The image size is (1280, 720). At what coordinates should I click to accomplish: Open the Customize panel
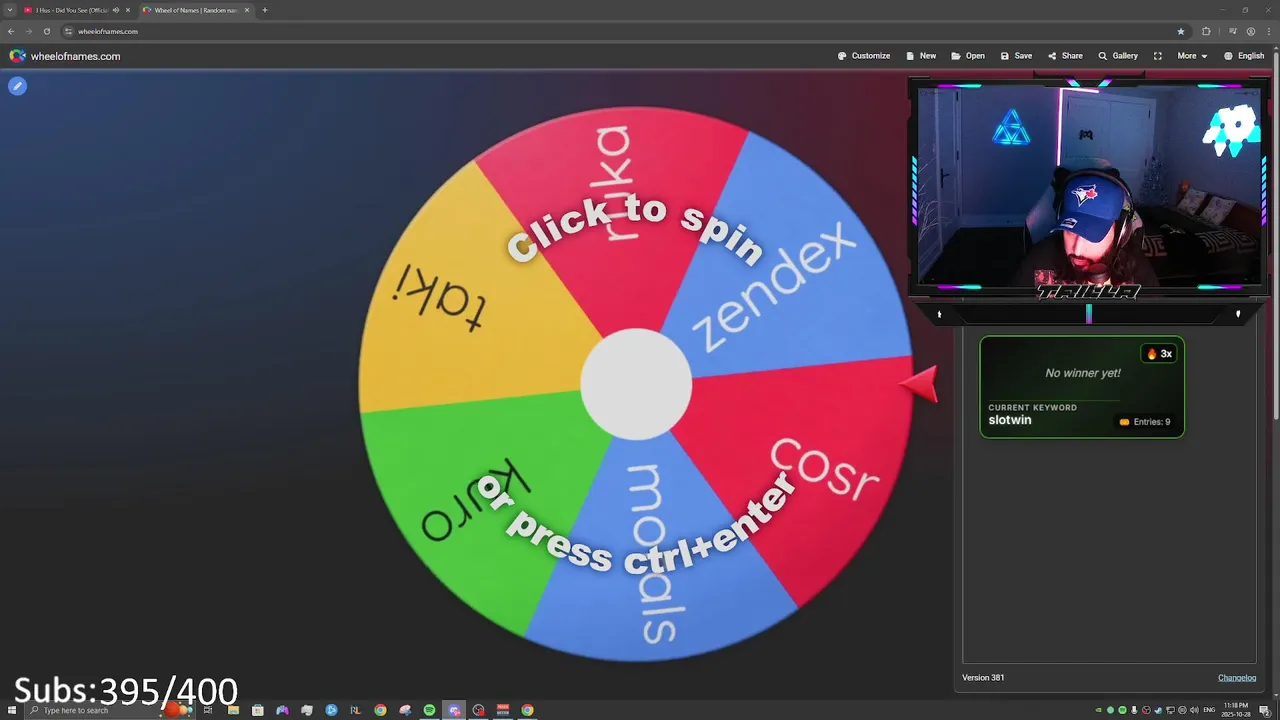coord(864,56)
